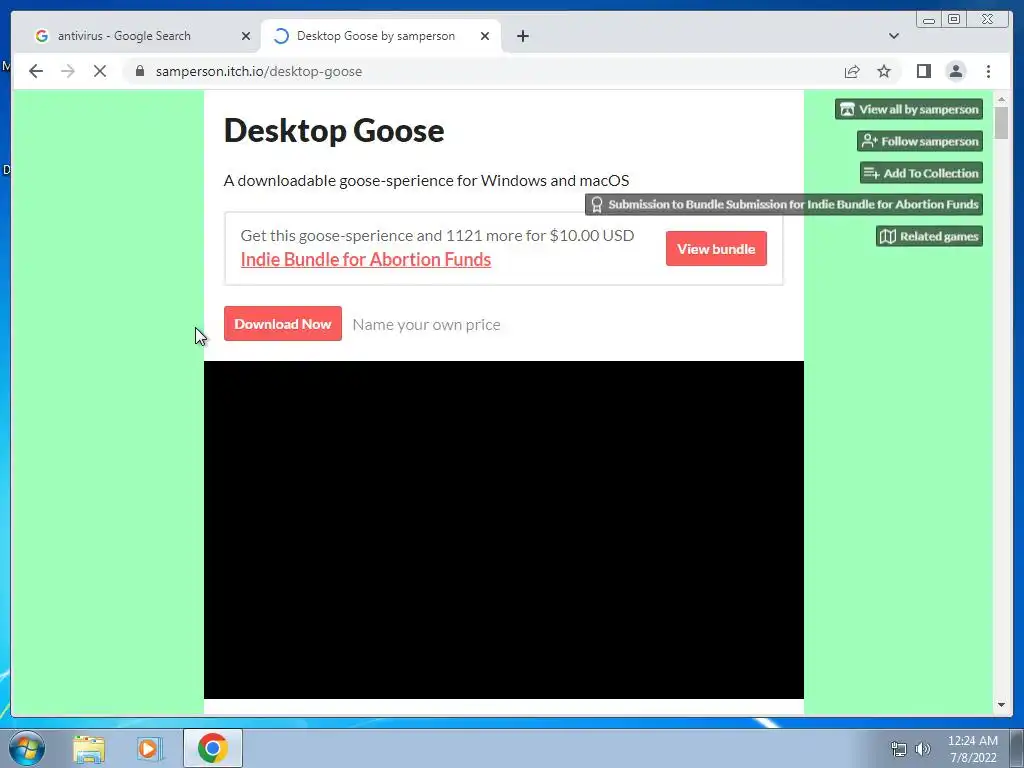1024x768 pixels.
Task: Go back using the browser back arrow
Action: 36,71
